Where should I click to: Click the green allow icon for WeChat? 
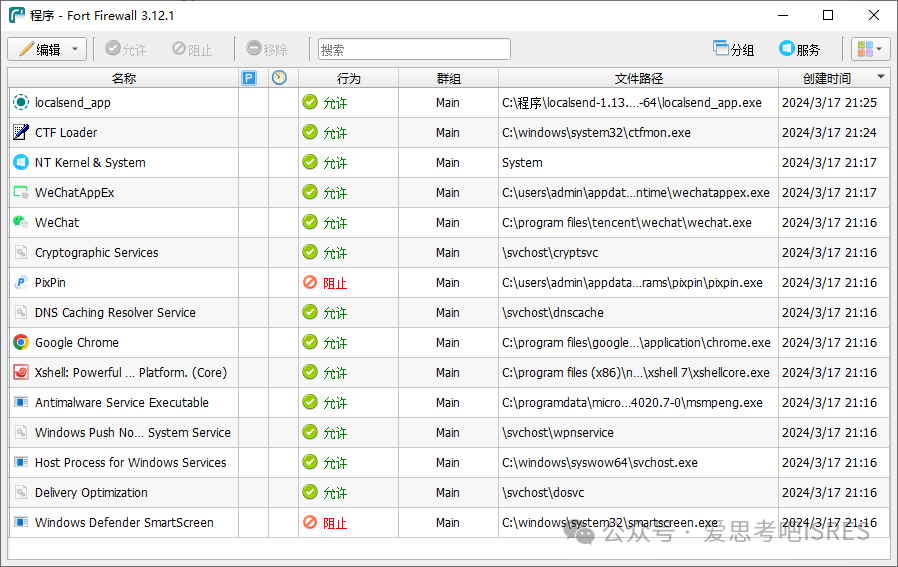[x=310, y=222]
